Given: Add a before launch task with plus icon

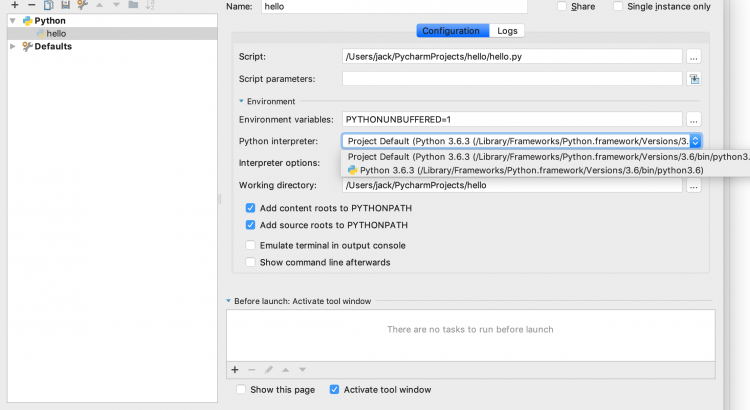Looking at the screenshot, I should pos(235,369).
